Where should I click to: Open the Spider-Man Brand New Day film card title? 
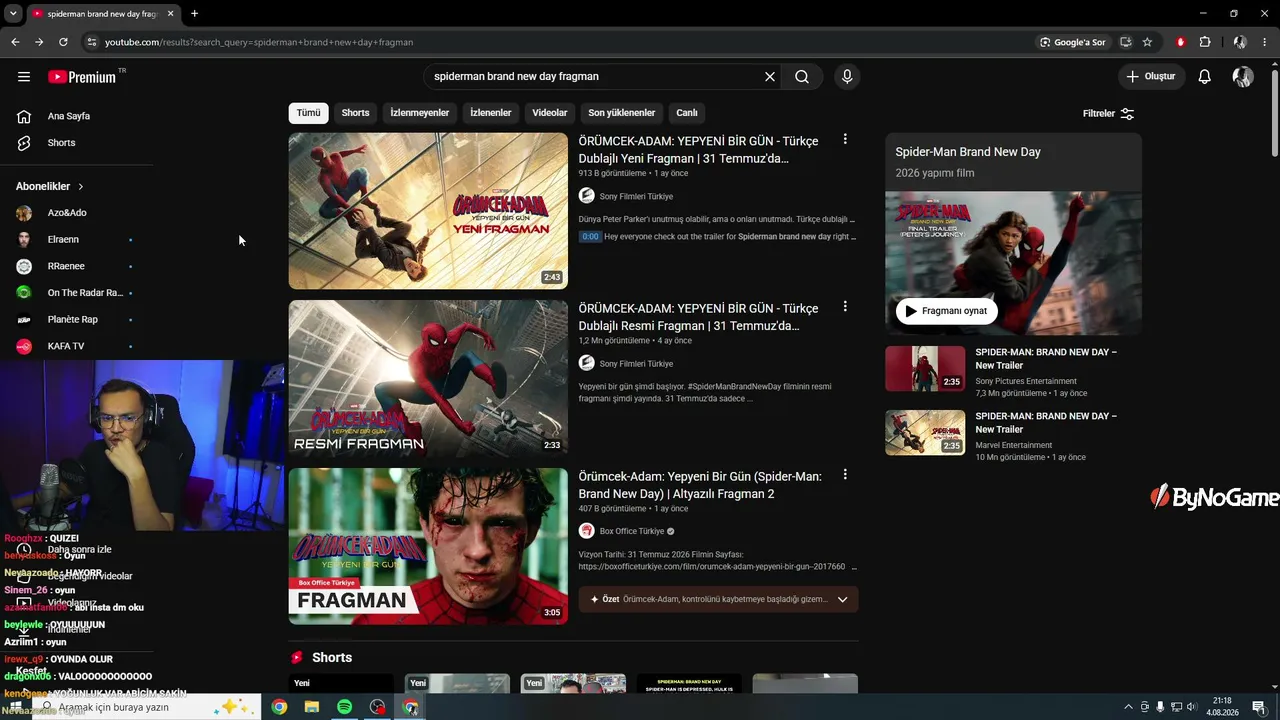click(968, 152)
